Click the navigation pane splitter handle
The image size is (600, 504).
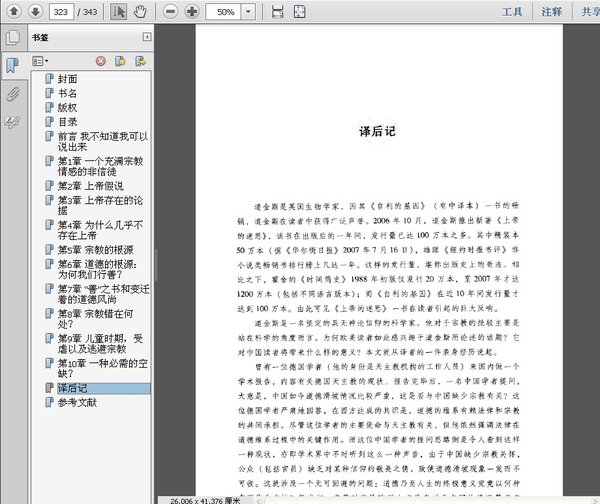pyautogui.click(x=156, y=265)
